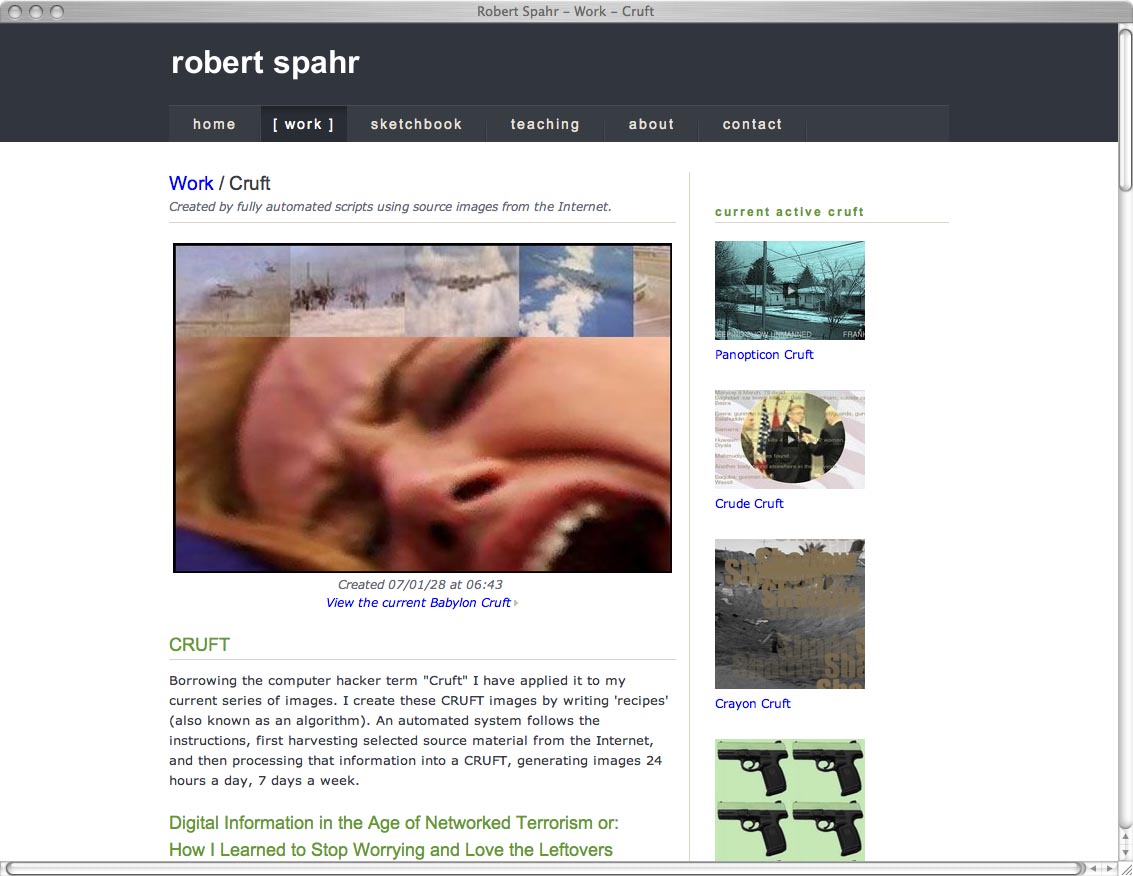Viewport: 1133px width, 876px height.
Task: Open the Crude Cruft text link
Action: 749,504
